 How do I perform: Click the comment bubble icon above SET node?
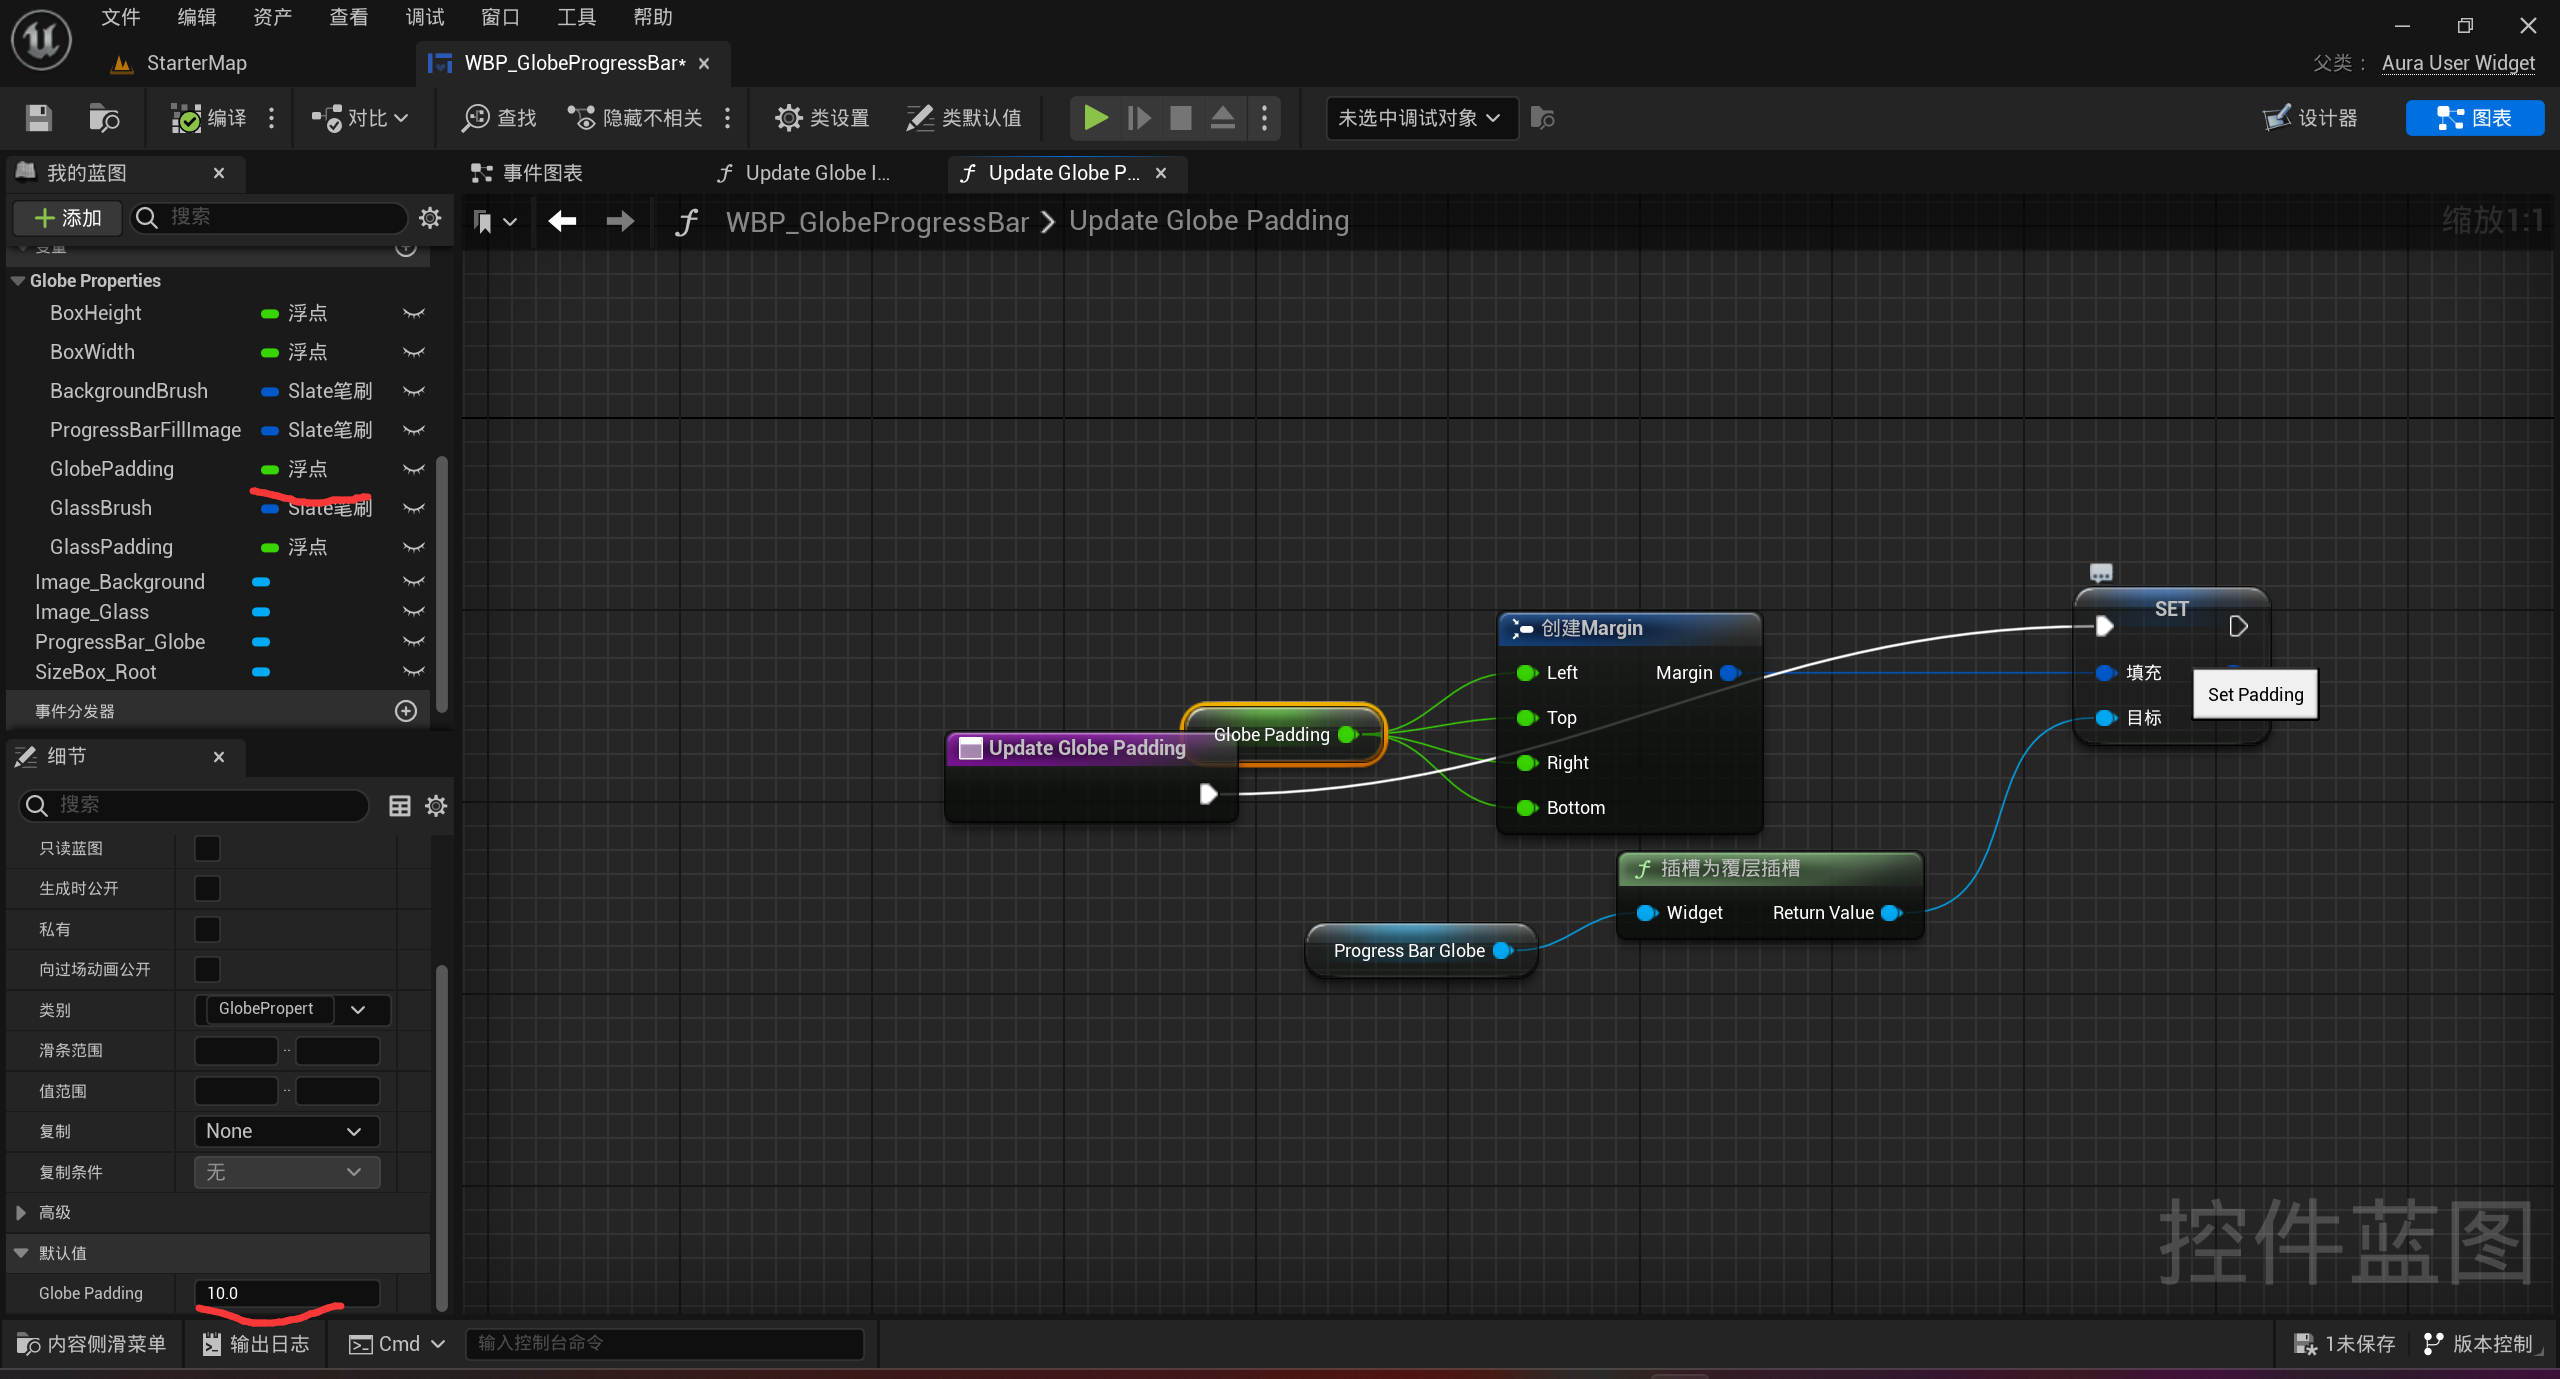[x=2101, y=573]
